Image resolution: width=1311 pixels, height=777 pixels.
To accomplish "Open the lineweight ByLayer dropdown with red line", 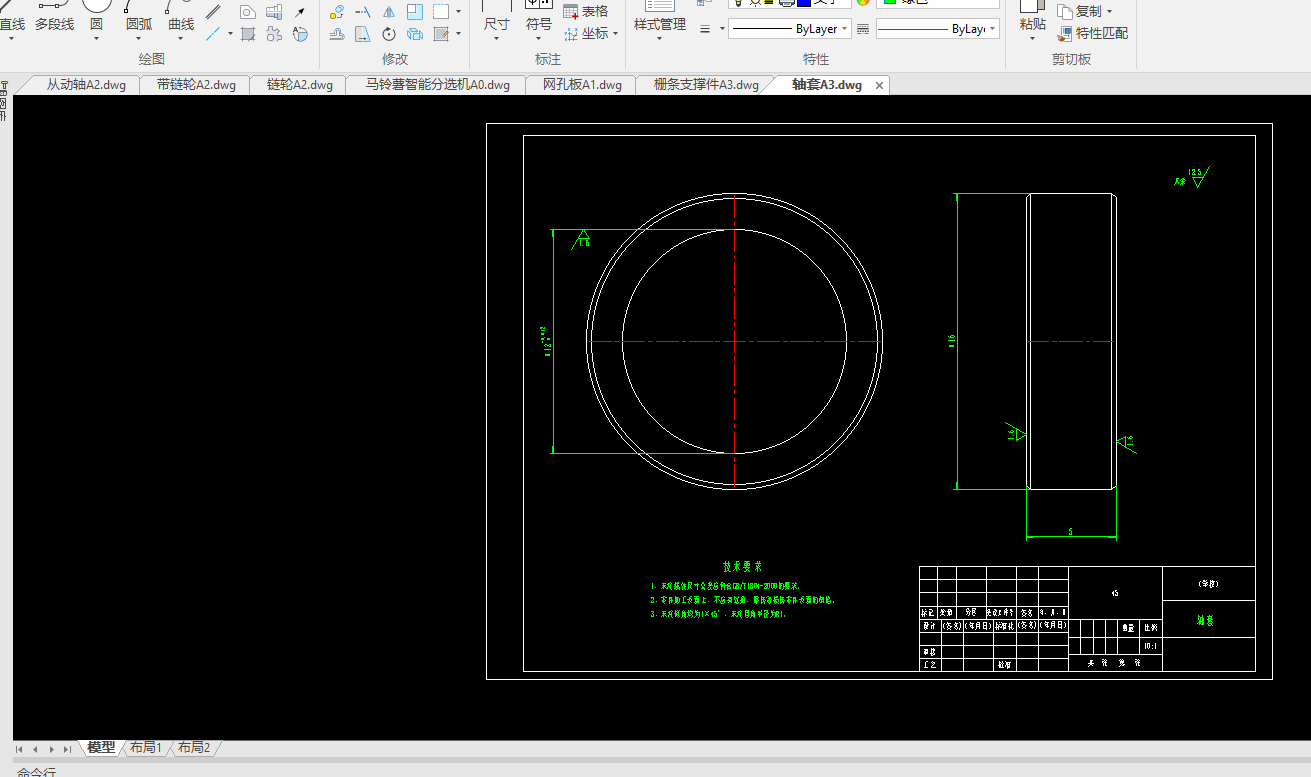I will point(937,29).
